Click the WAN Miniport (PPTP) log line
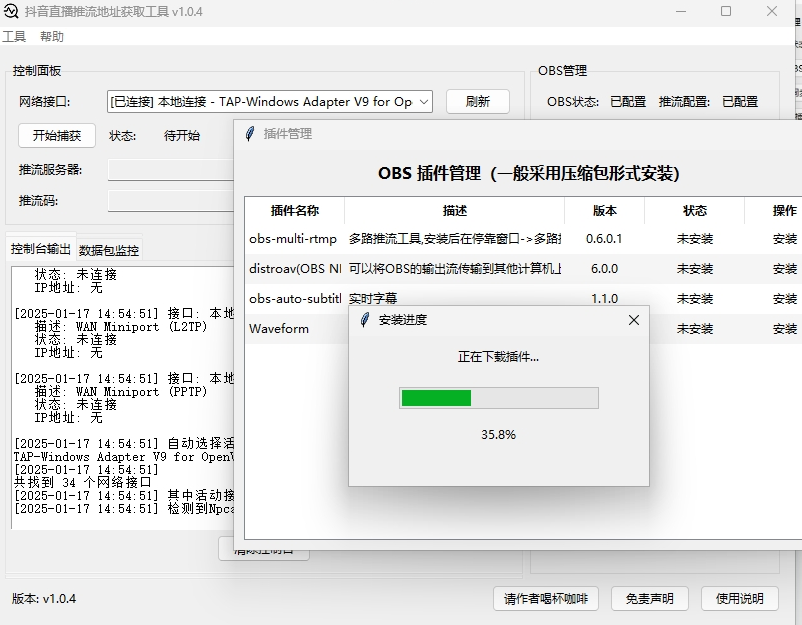This screenshot has width=802, height=625. (121, 392)
